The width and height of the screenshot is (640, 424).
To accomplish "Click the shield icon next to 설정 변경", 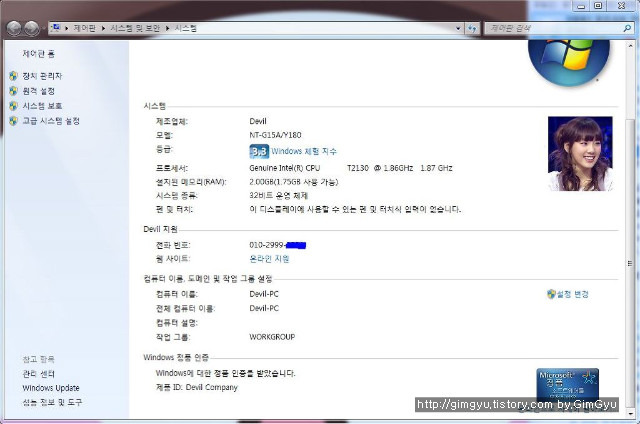I will [551, 294].
